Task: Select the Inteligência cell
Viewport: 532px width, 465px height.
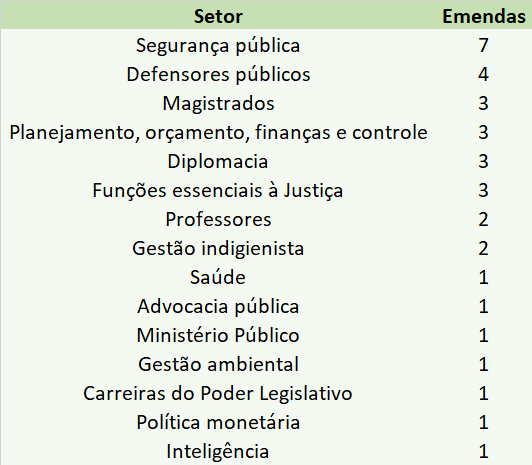Action: click(x=218, y=451)
